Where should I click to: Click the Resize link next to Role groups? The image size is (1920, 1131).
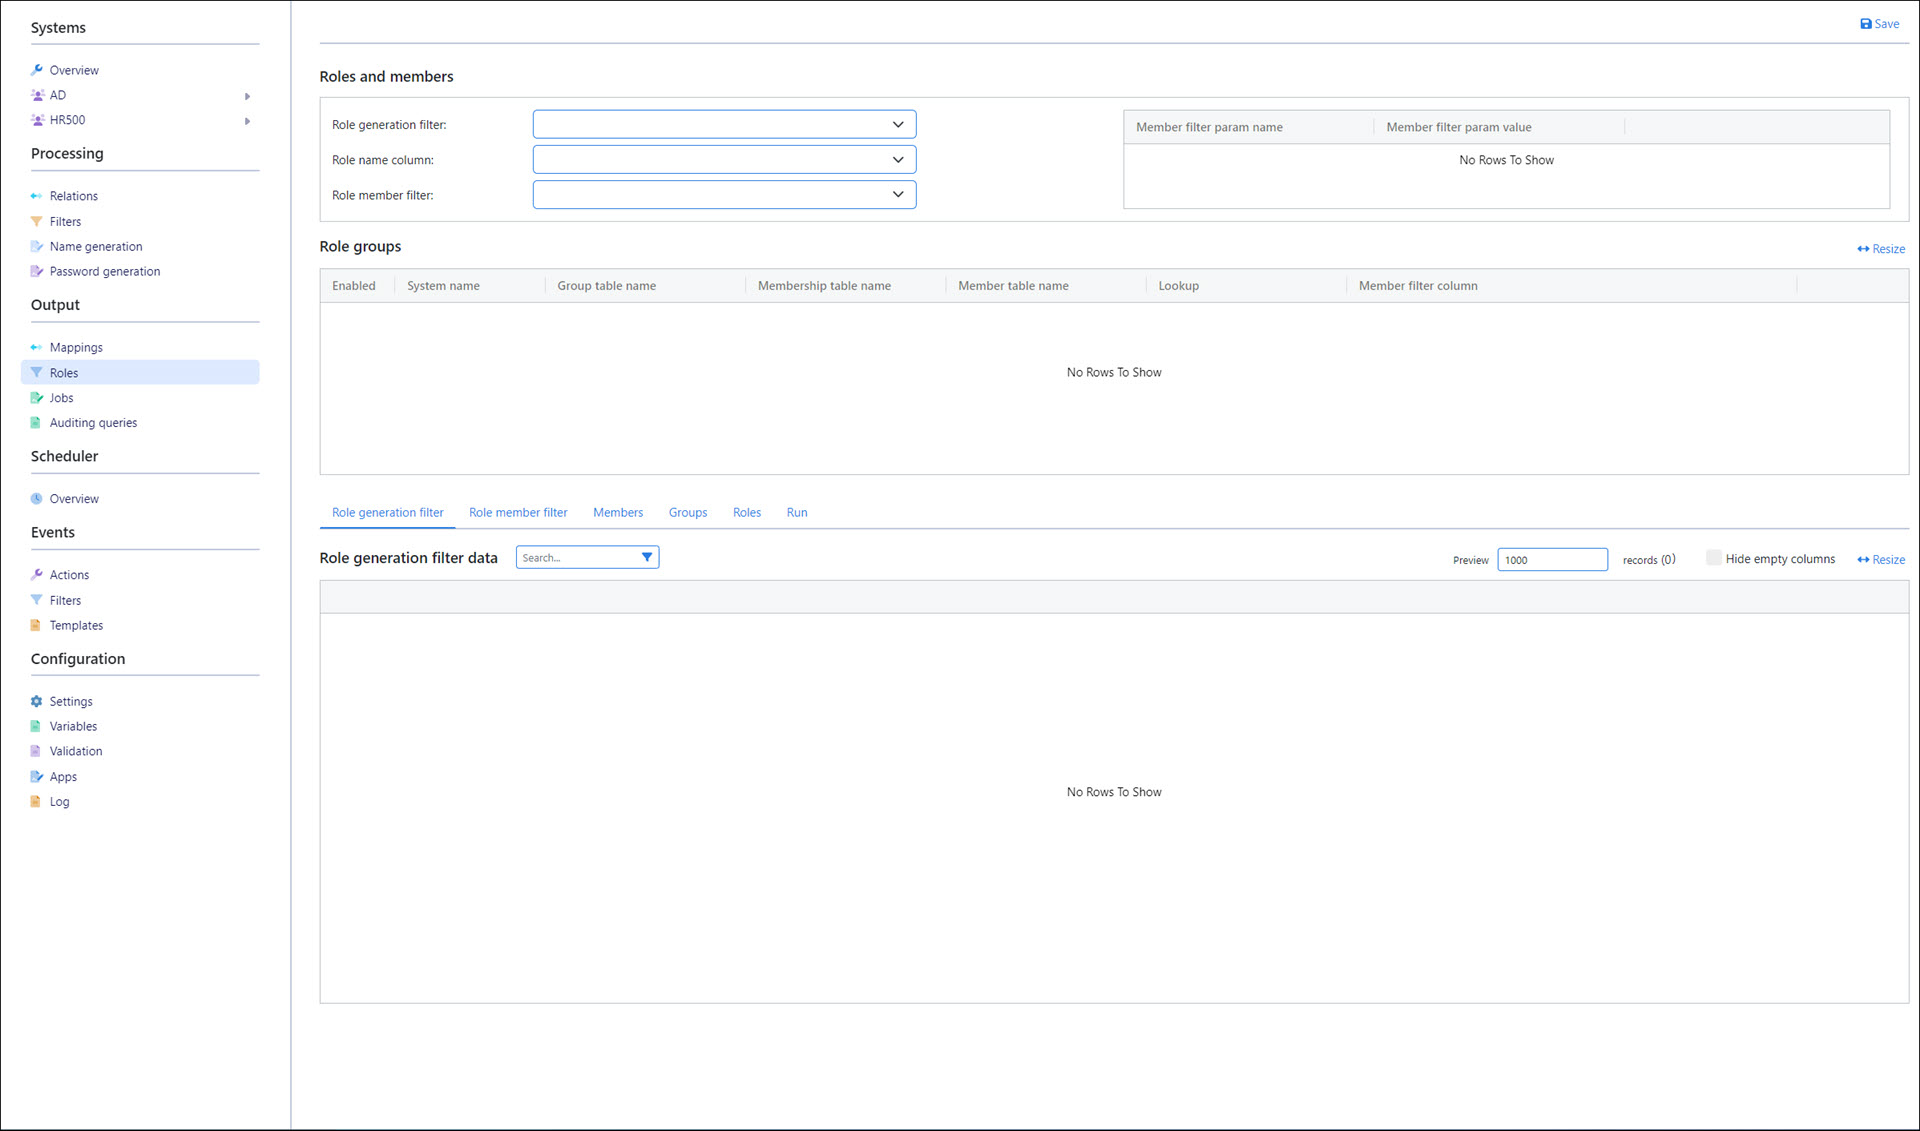[x=1881, y=248]
